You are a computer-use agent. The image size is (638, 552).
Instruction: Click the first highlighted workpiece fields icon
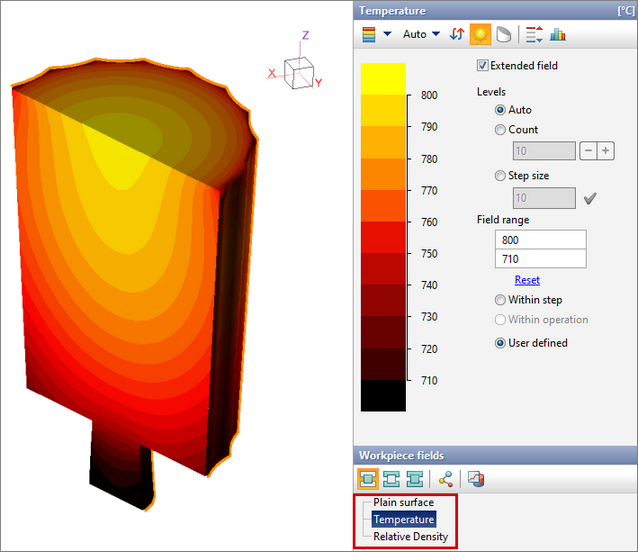point(368,480)
